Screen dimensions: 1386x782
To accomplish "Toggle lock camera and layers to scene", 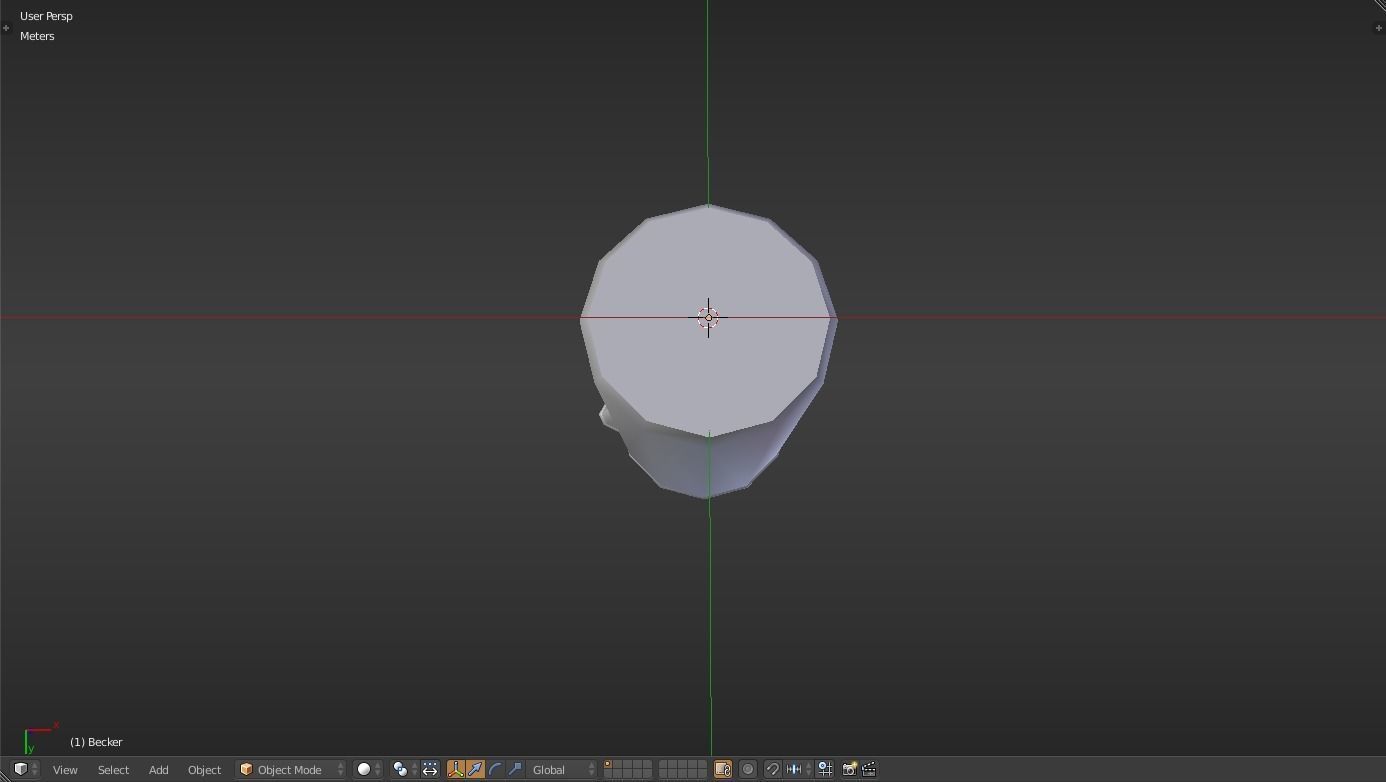I will [722, 769].
